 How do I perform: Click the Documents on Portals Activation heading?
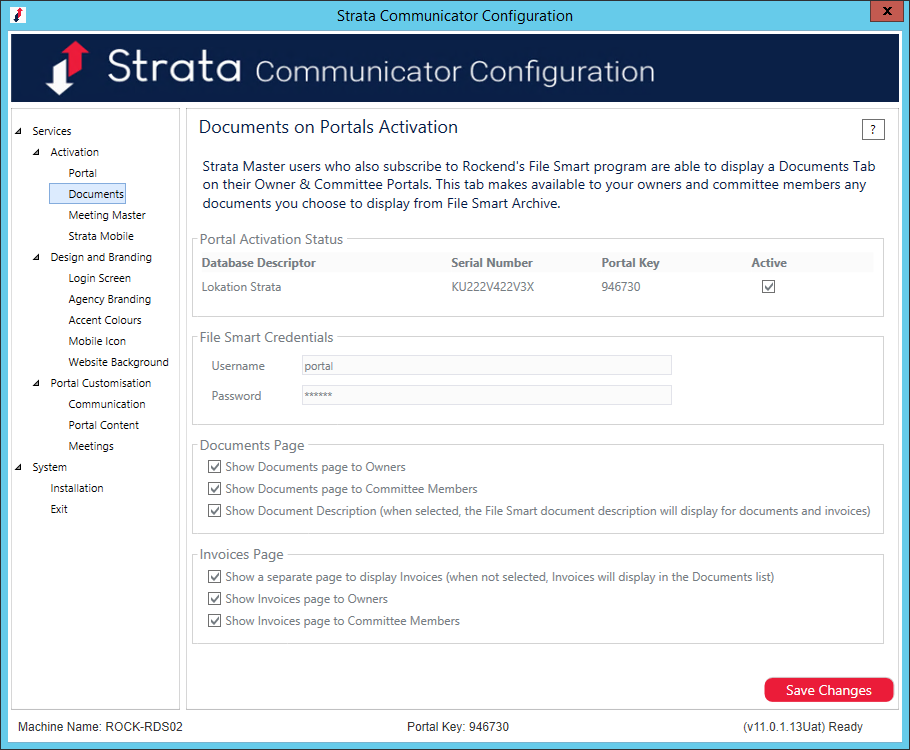[x=328, y=127]
